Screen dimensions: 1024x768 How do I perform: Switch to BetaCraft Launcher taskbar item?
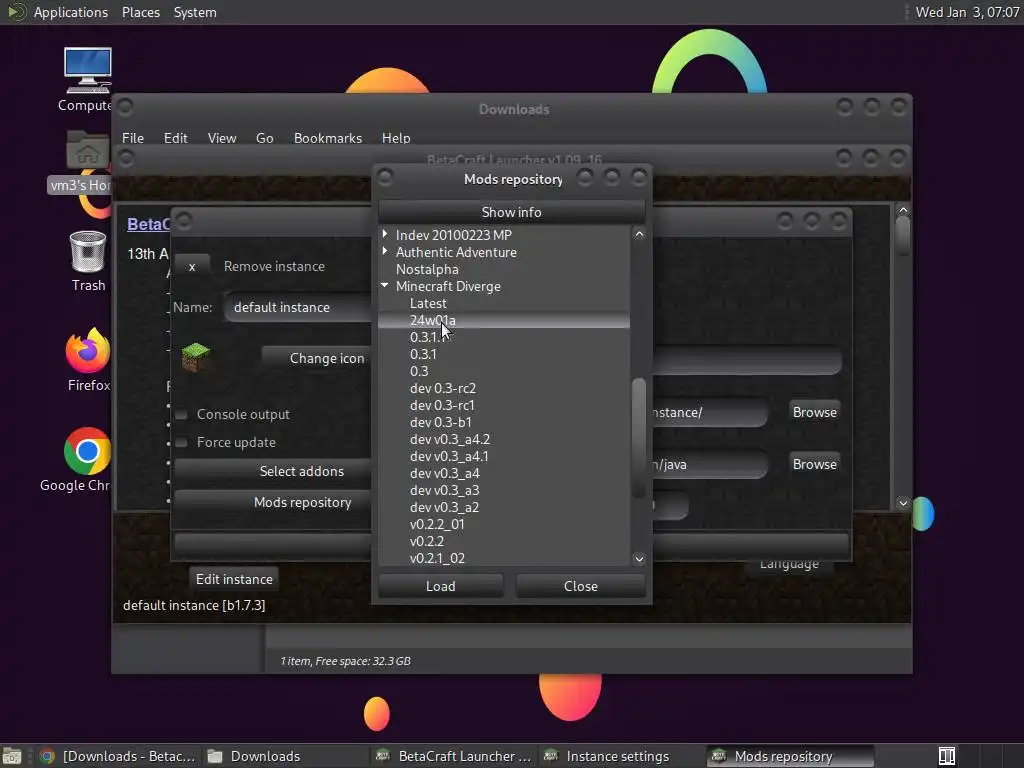[x=455, y=756]
